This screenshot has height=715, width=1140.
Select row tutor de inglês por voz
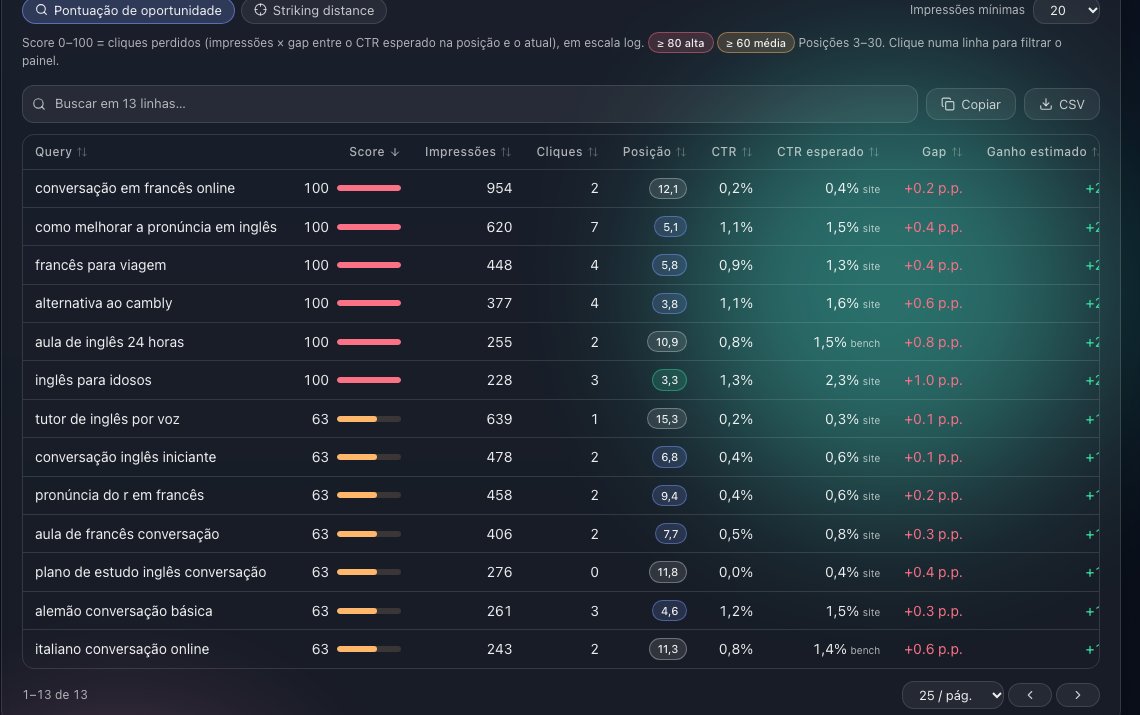click(561, 419)
